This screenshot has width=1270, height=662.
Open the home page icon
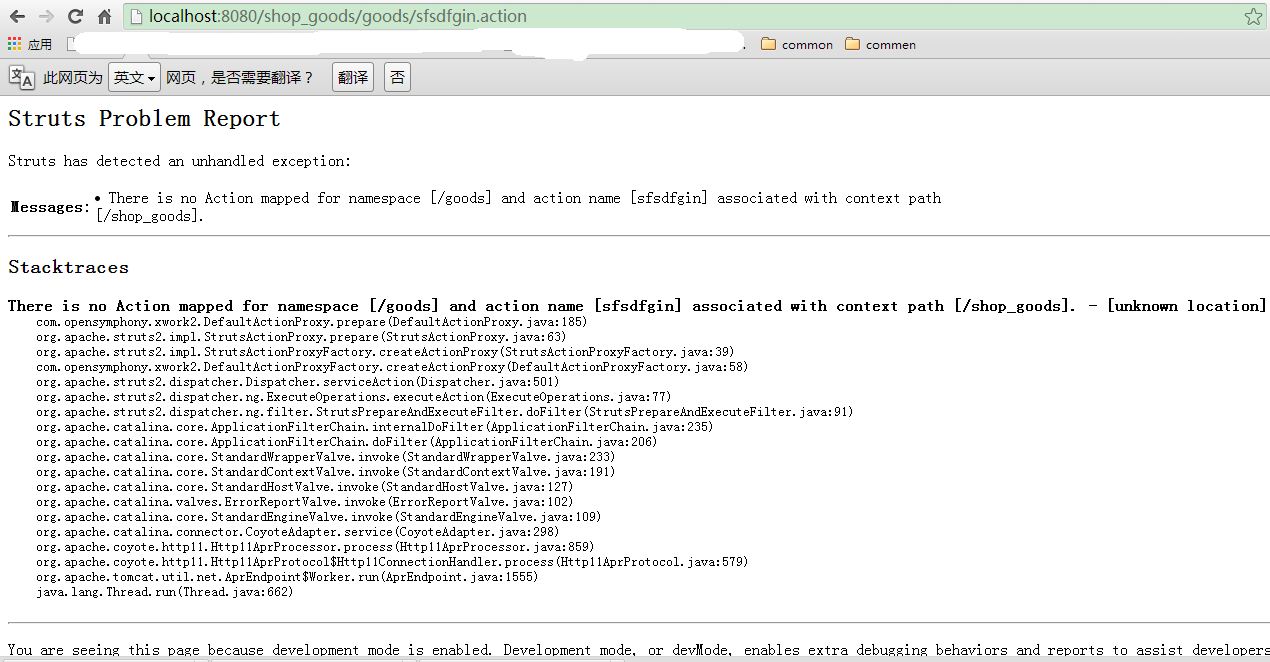[x=104, y=16]
